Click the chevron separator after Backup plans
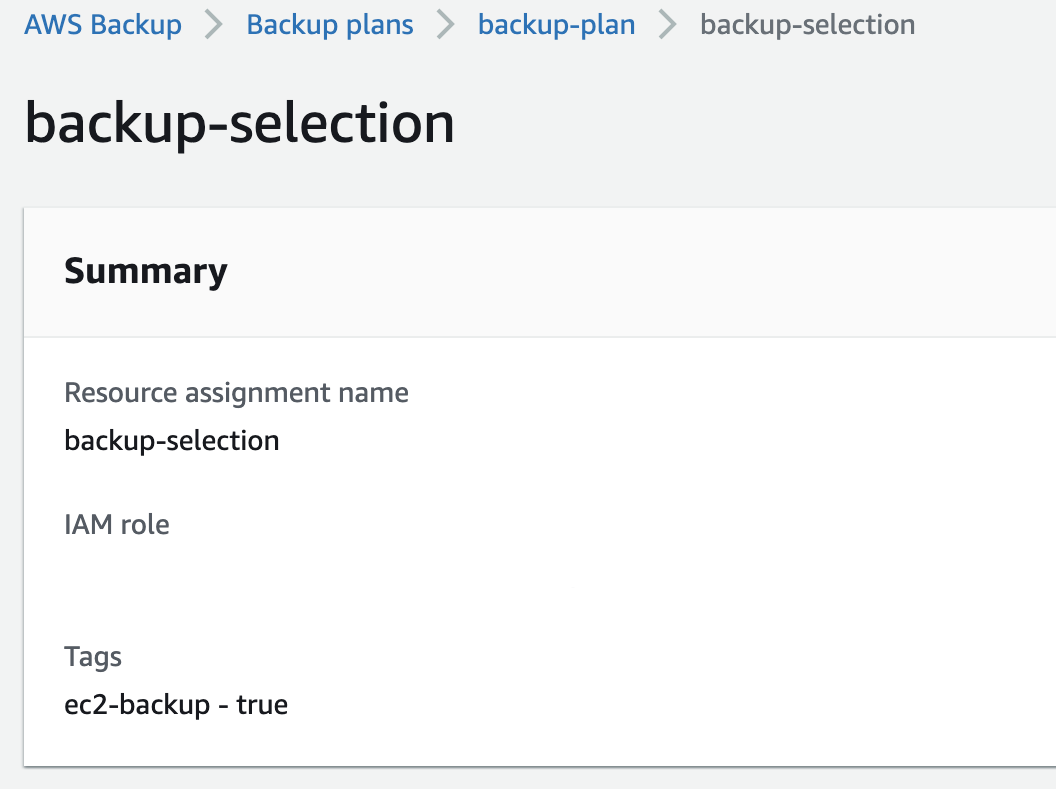 [446, 26]
